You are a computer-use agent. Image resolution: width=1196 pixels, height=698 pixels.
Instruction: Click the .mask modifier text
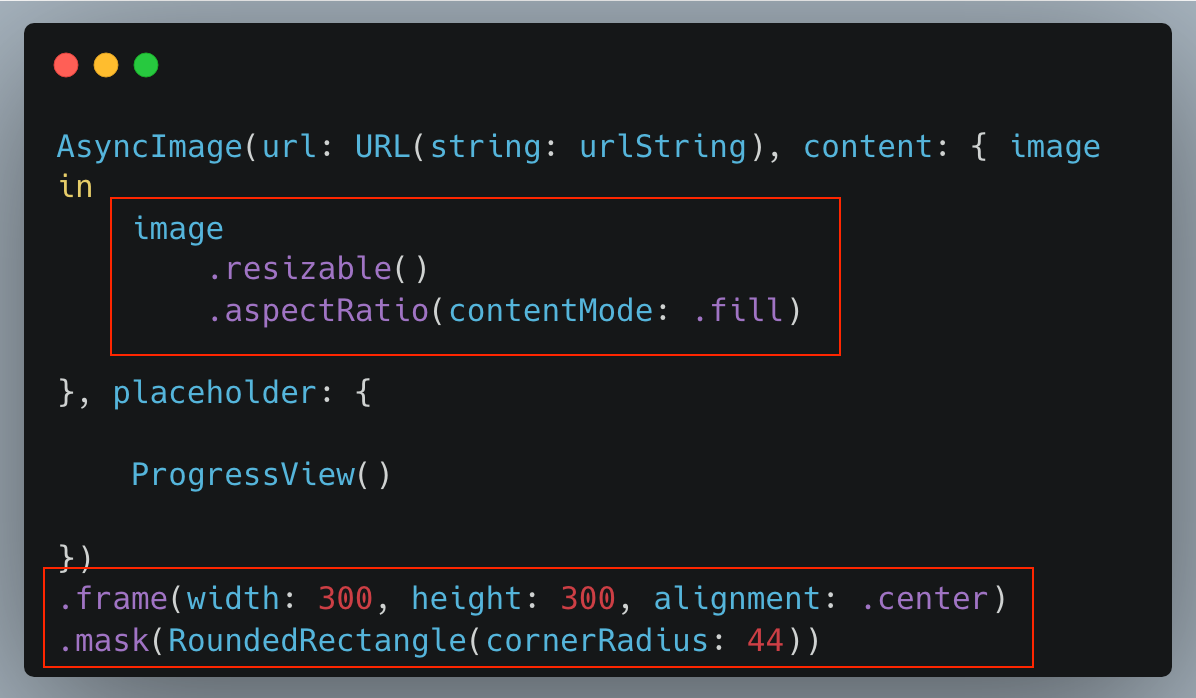pyautogui.click(x=104, y=640)
